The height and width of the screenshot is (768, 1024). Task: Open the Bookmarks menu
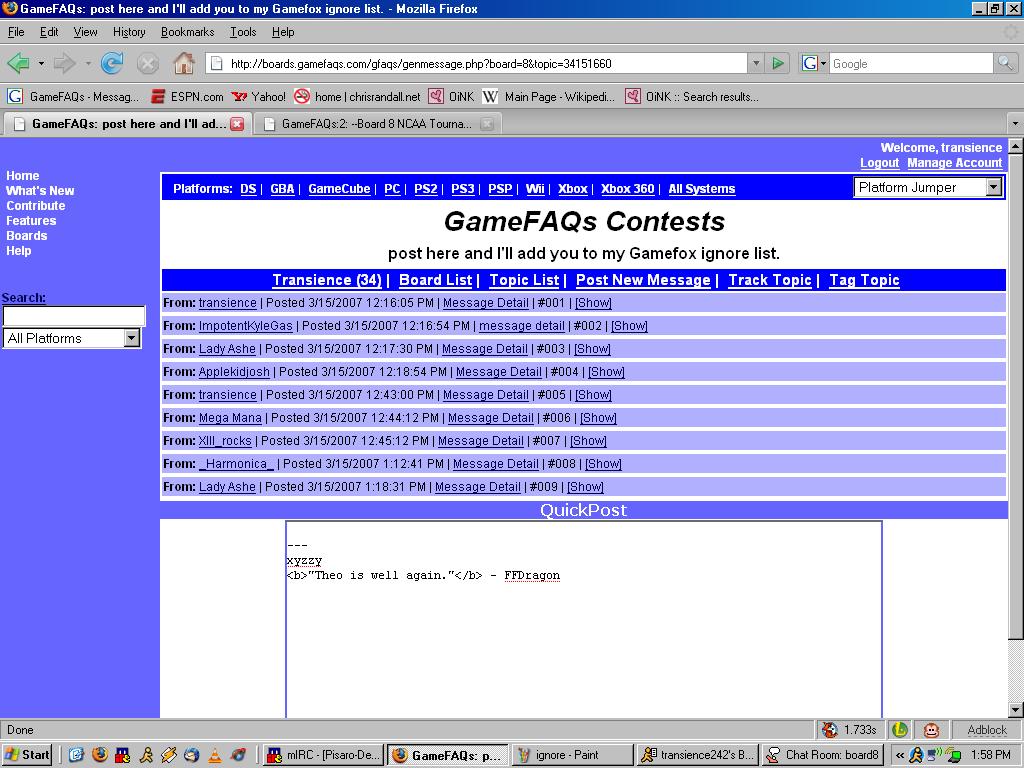point(187,32)
